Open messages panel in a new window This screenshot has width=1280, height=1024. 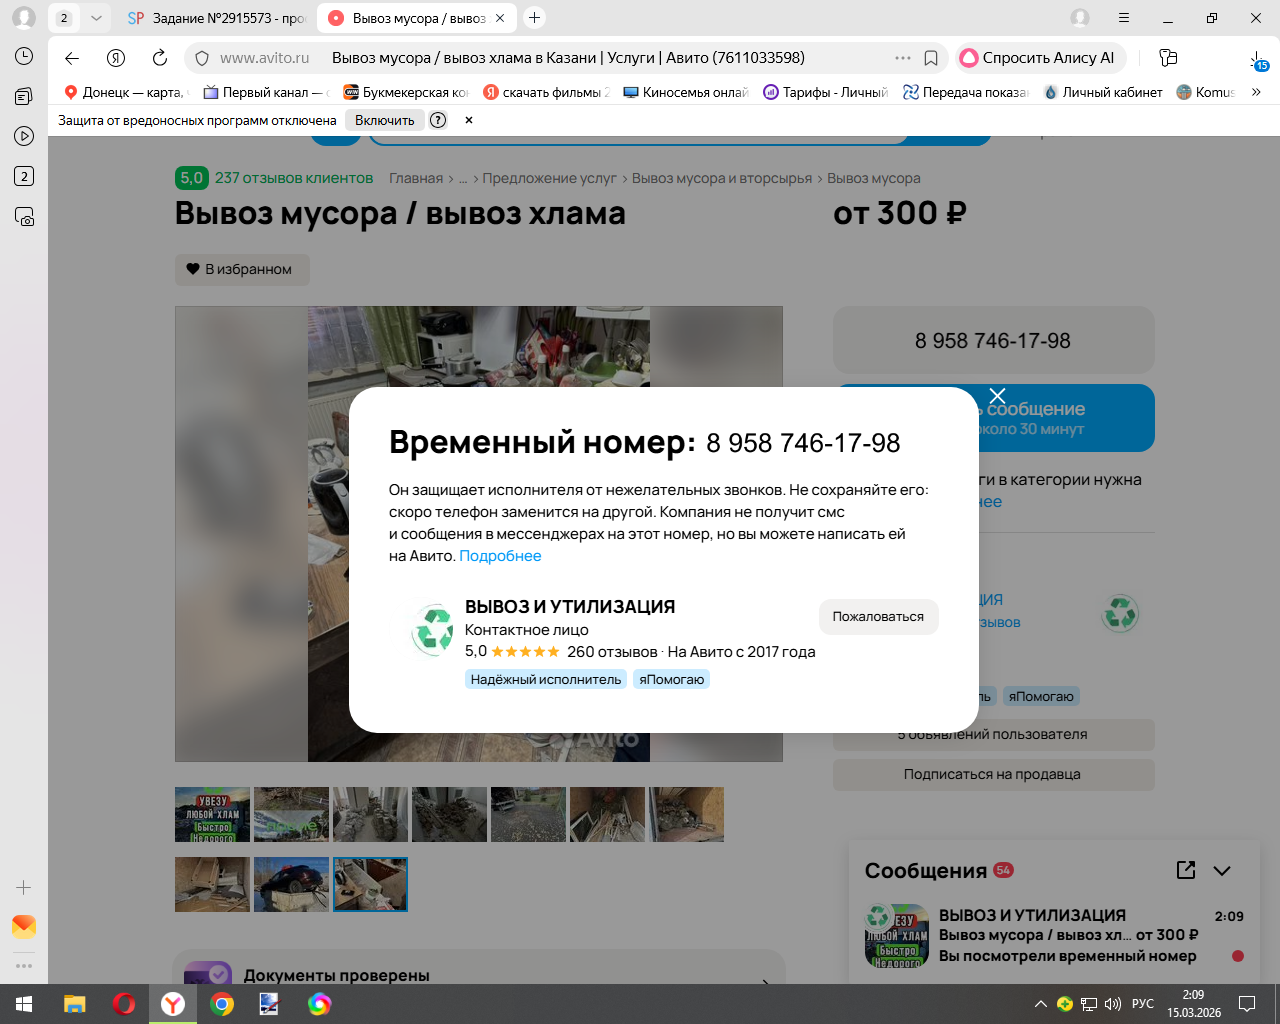(x=1186, y=870)
